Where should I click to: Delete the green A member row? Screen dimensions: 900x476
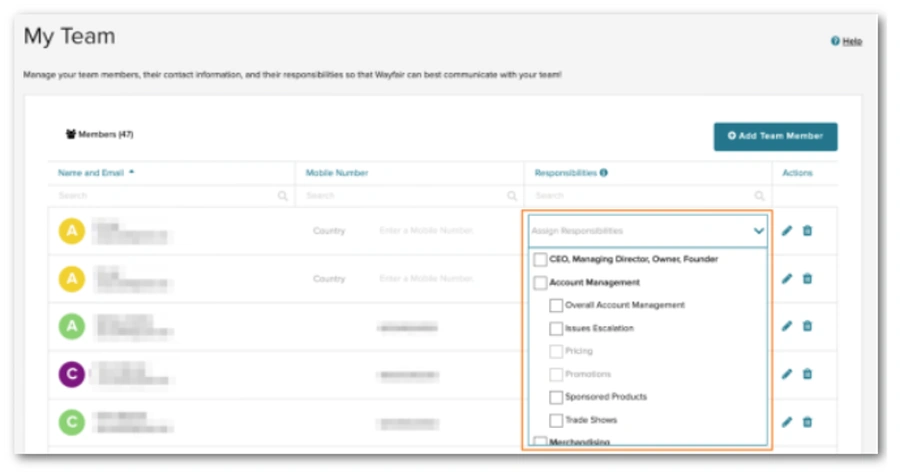coord(808,326)
